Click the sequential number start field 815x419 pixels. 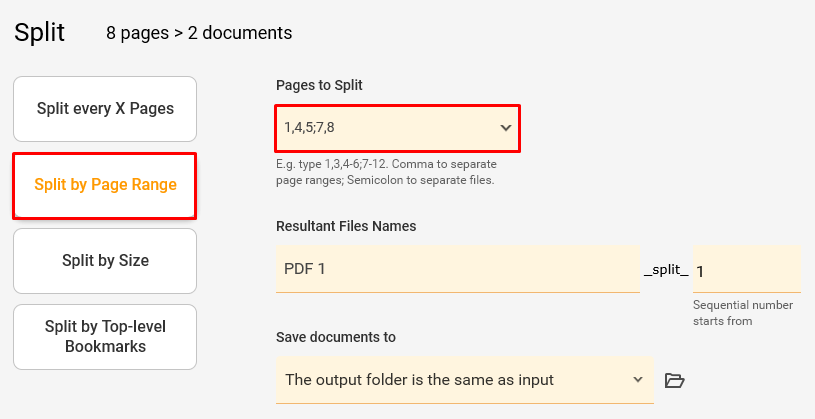[746, 269]
